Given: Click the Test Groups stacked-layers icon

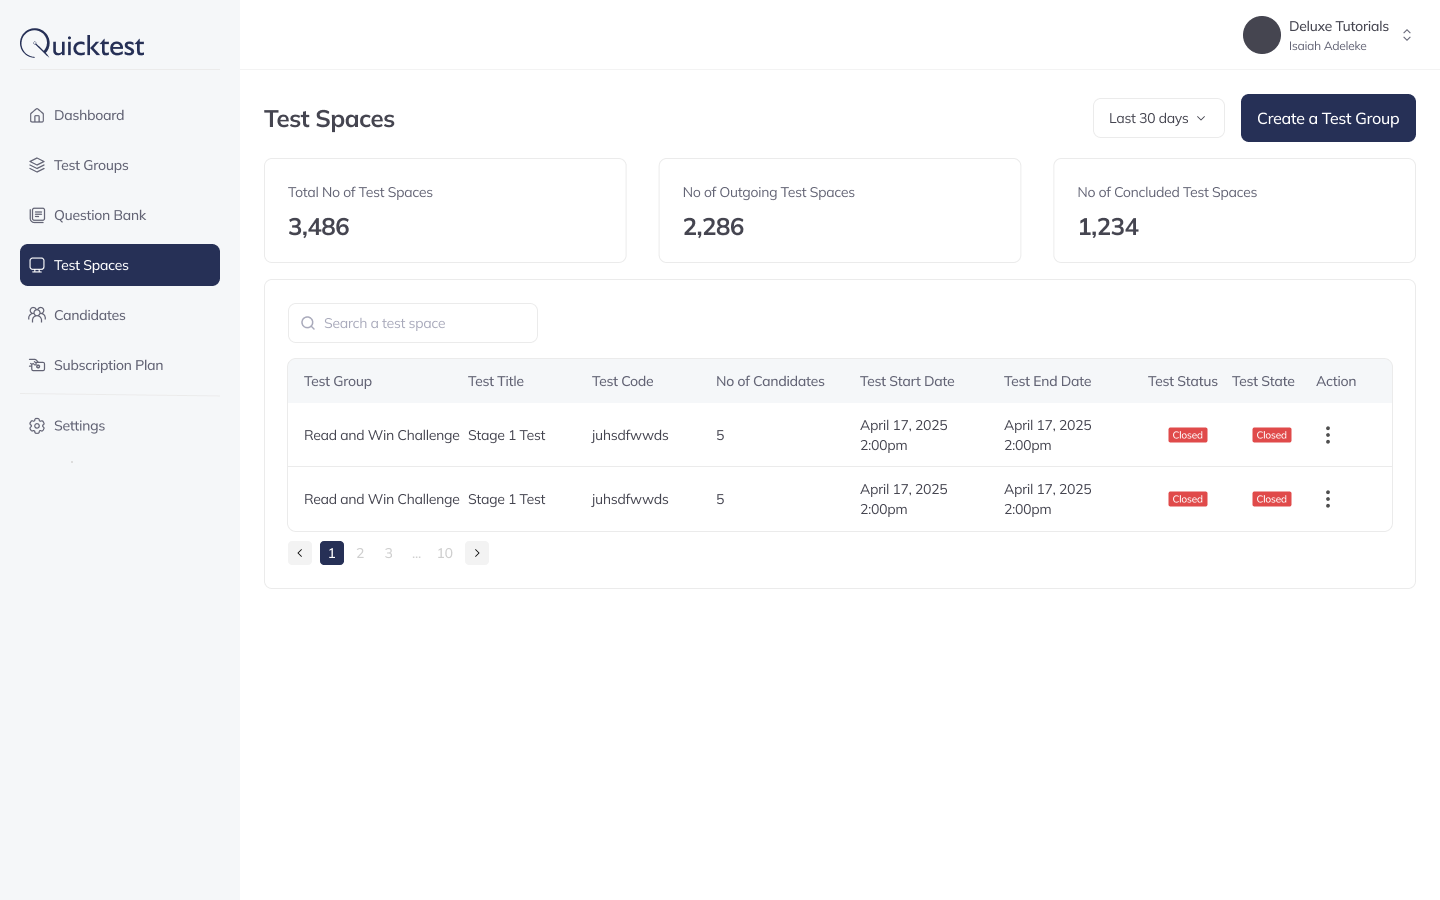Looking at the screenshot, I should tap(37, 165).
